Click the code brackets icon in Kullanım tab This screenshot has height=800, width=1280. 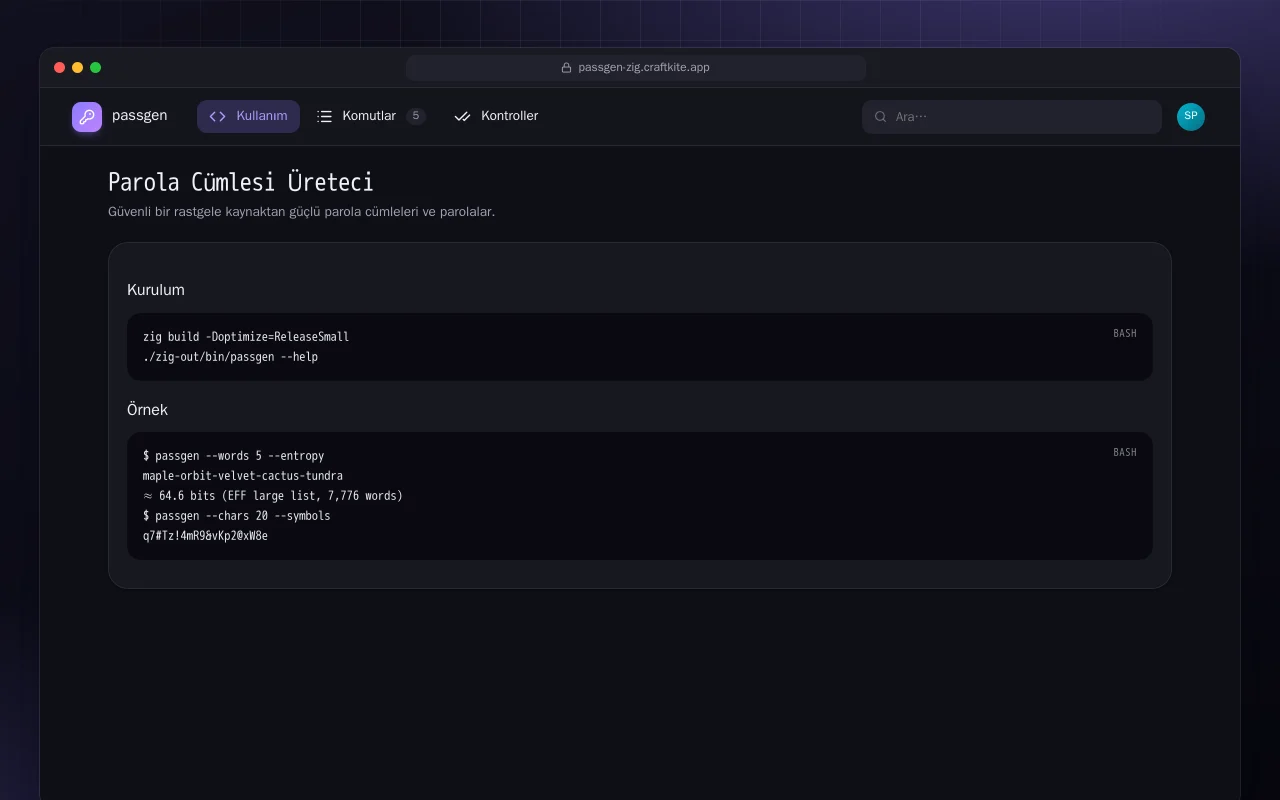pos(217,116)
